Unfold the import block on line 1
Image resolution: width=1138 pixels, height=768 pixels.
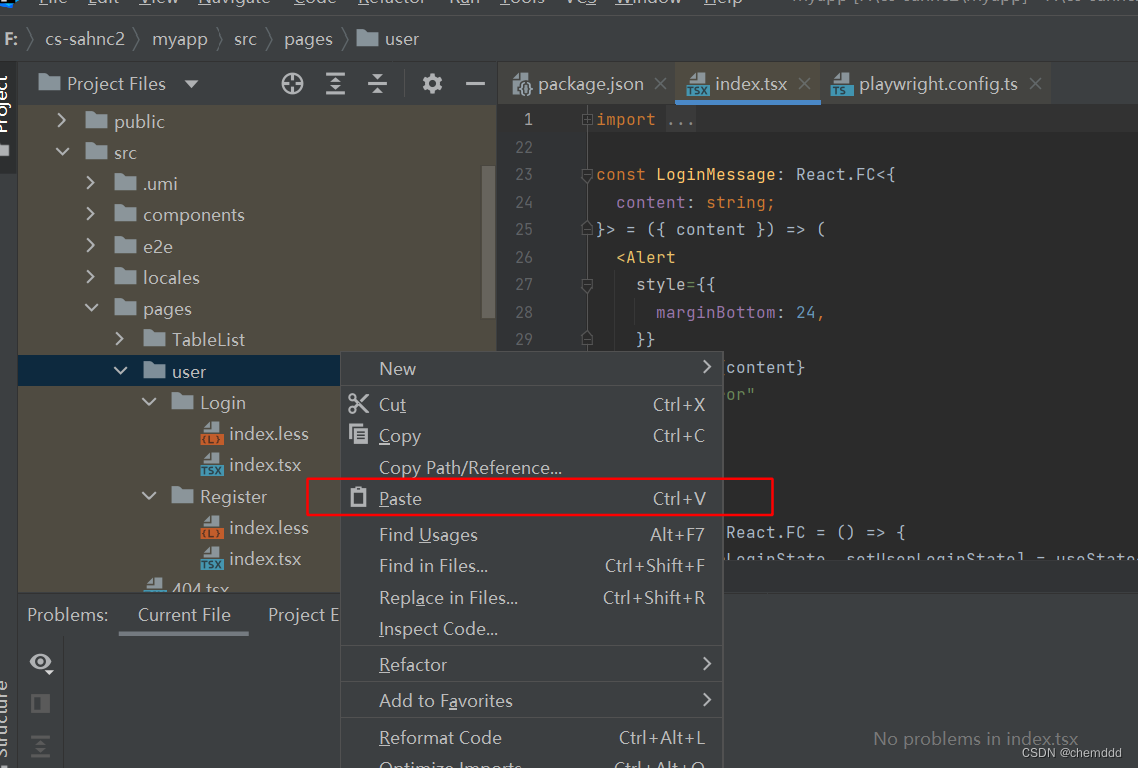(587, 119)
